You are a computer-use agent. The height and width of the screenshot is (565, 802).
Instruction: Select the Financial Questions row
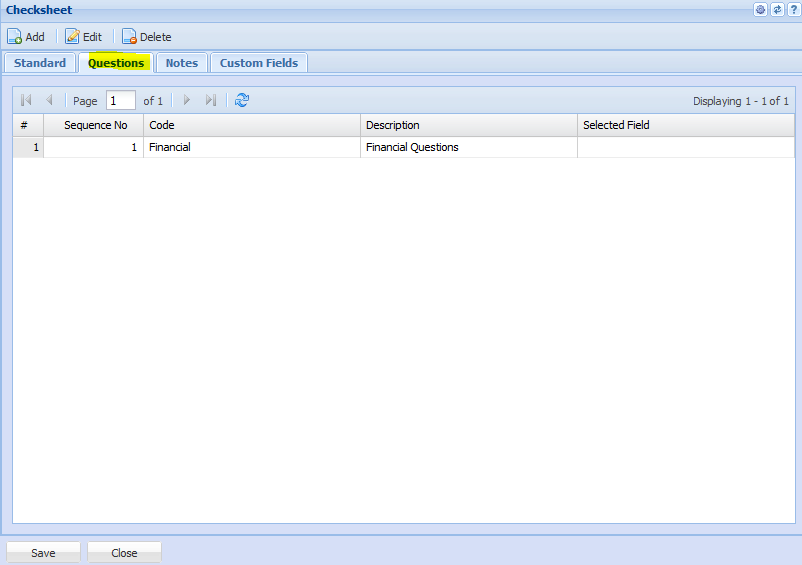coord(412,147)
